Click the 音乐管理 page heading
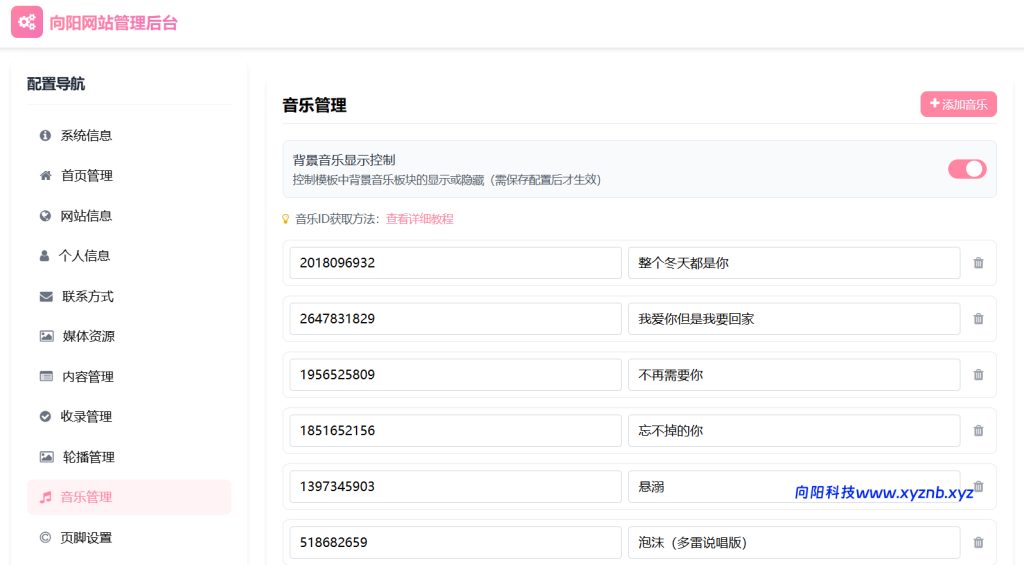The image size is (1024, 565). [314, 105]
